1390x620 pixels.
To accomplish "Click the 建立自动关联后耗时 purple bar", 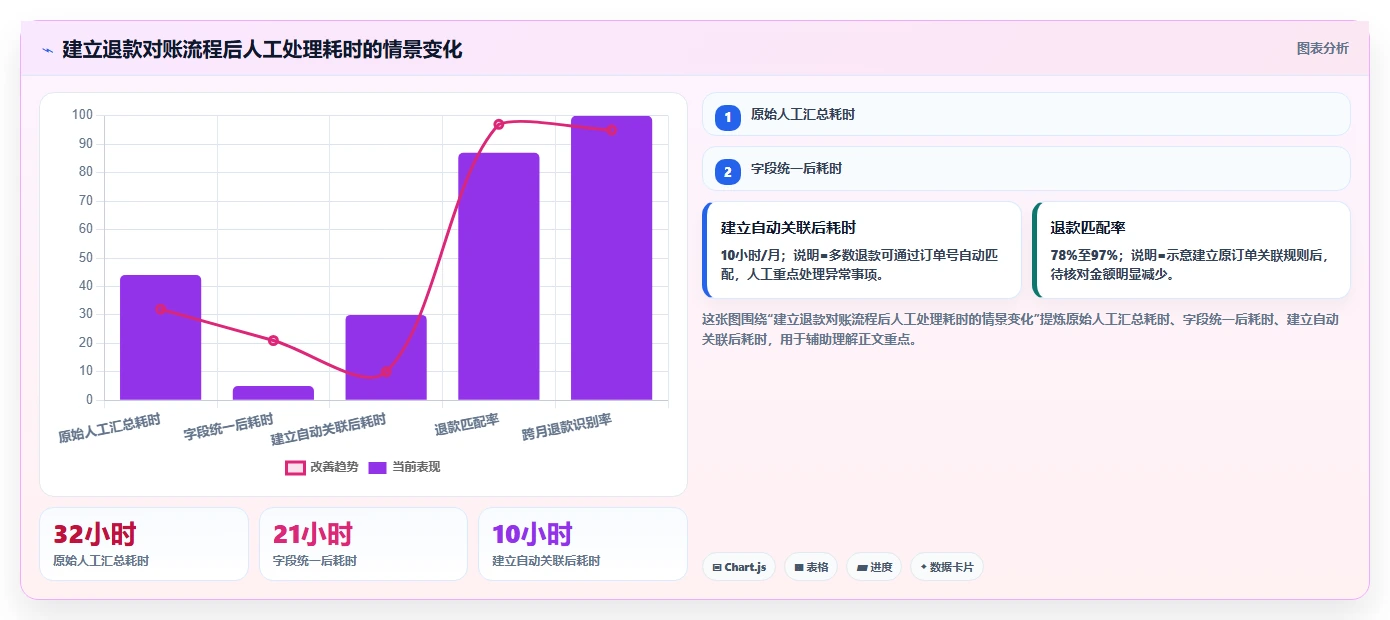I will (x=386, y=357).
